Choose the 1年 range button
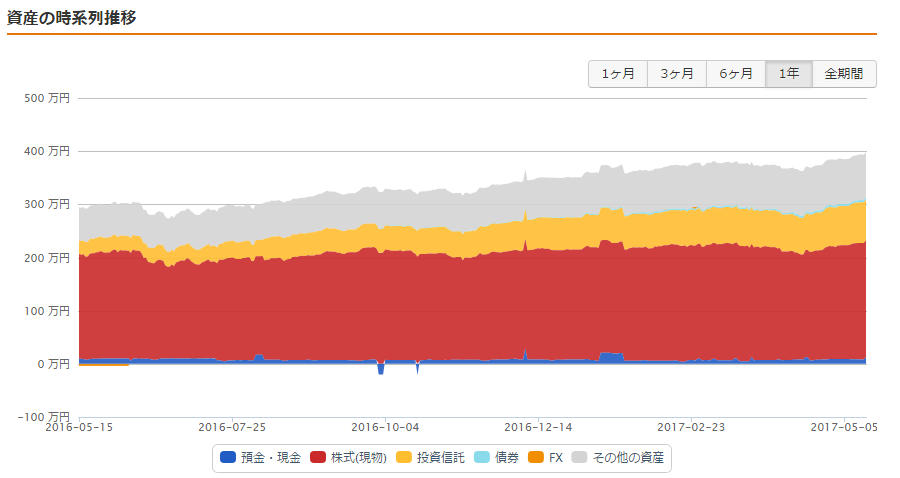The height and width of the screenshot is (478, 900). (789, 74)
